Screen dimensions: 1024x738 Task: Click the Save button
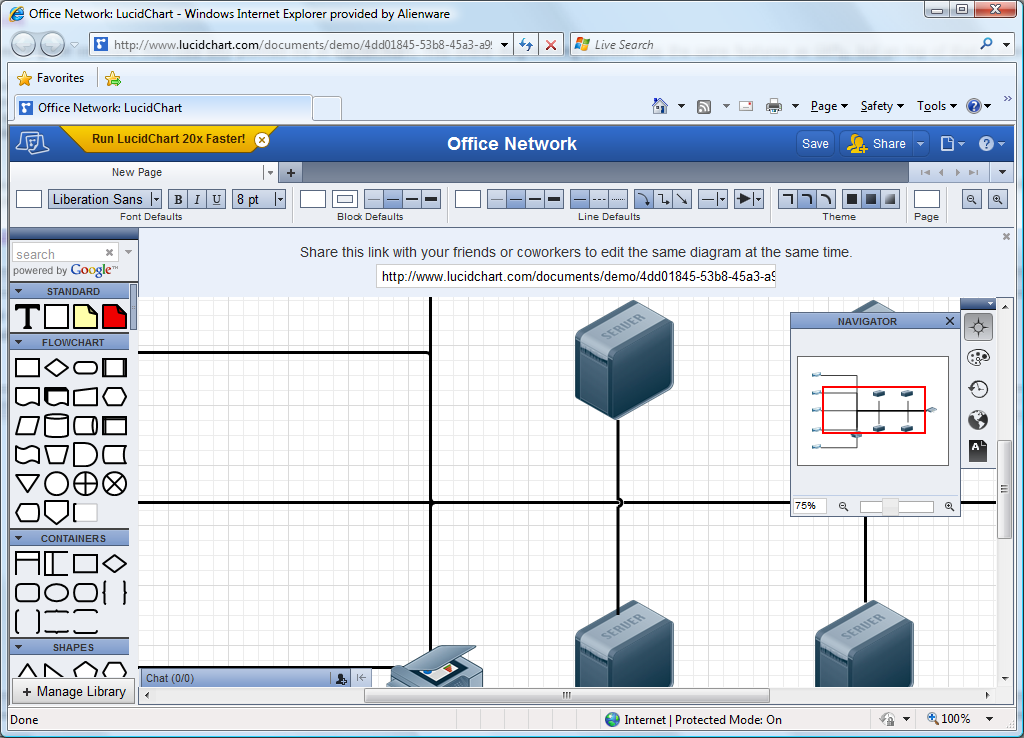point(815,144)
